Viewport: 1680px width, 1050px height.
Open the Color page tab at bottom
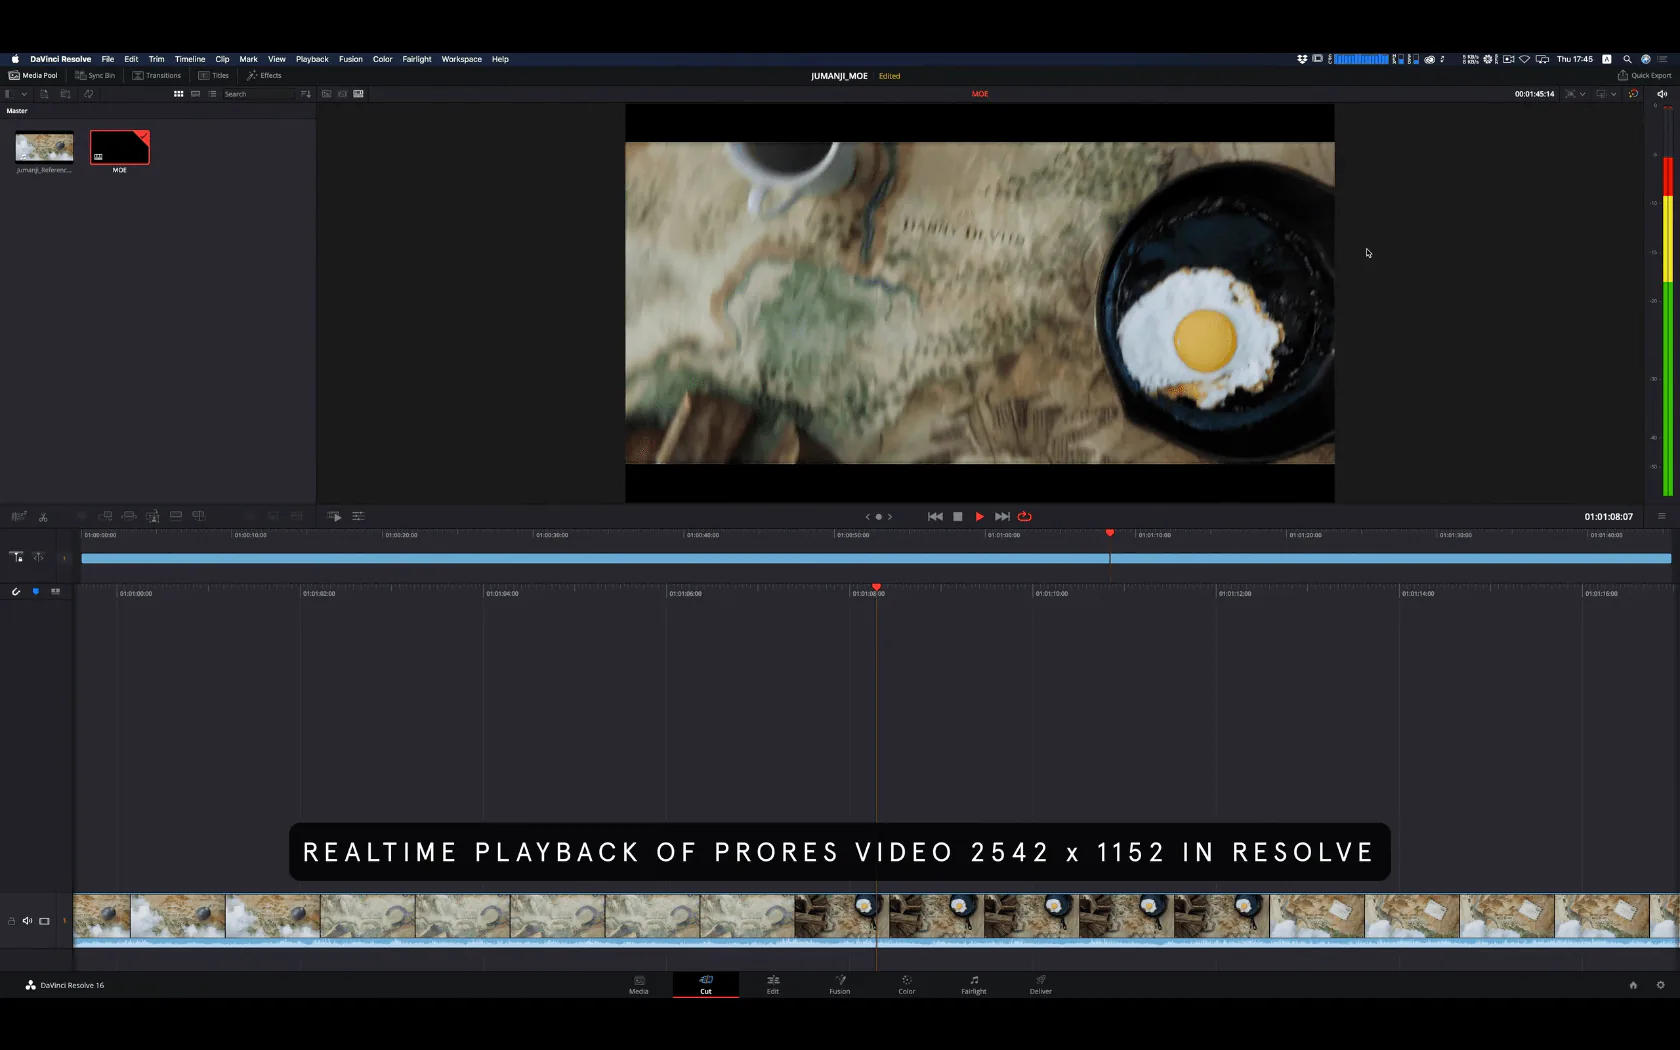pos(907,984)
